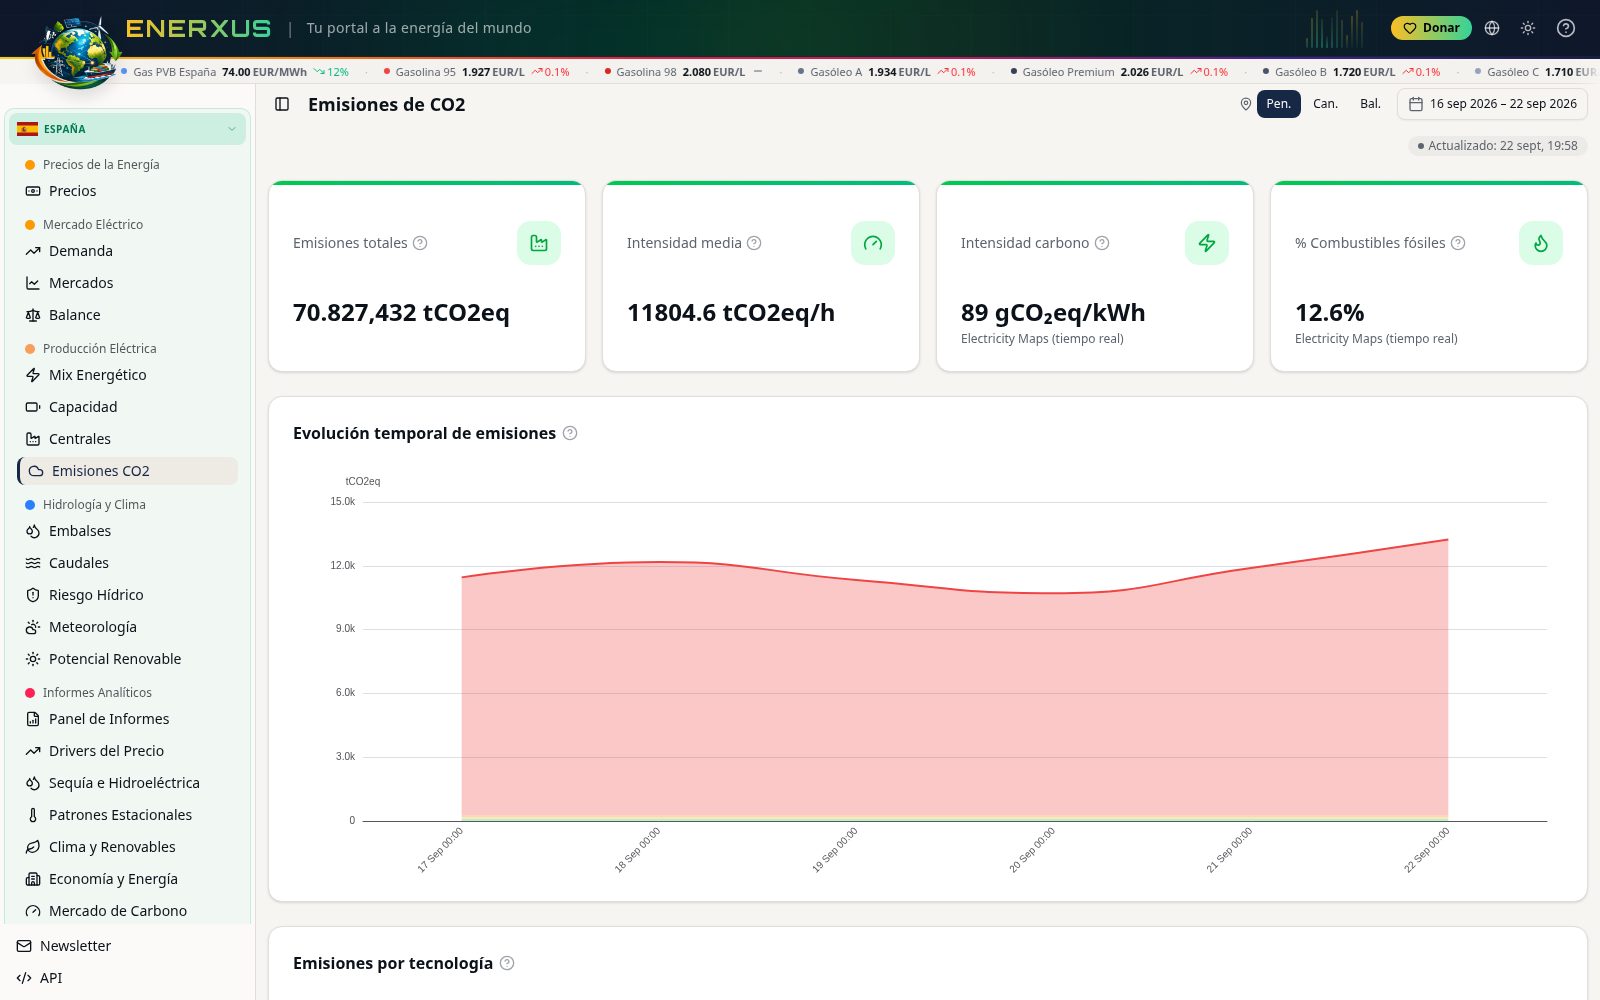This screenshot has height=1000, width=1600.
Task: Click the gauge icon on Intensidad media card
Action: (873, 243)
